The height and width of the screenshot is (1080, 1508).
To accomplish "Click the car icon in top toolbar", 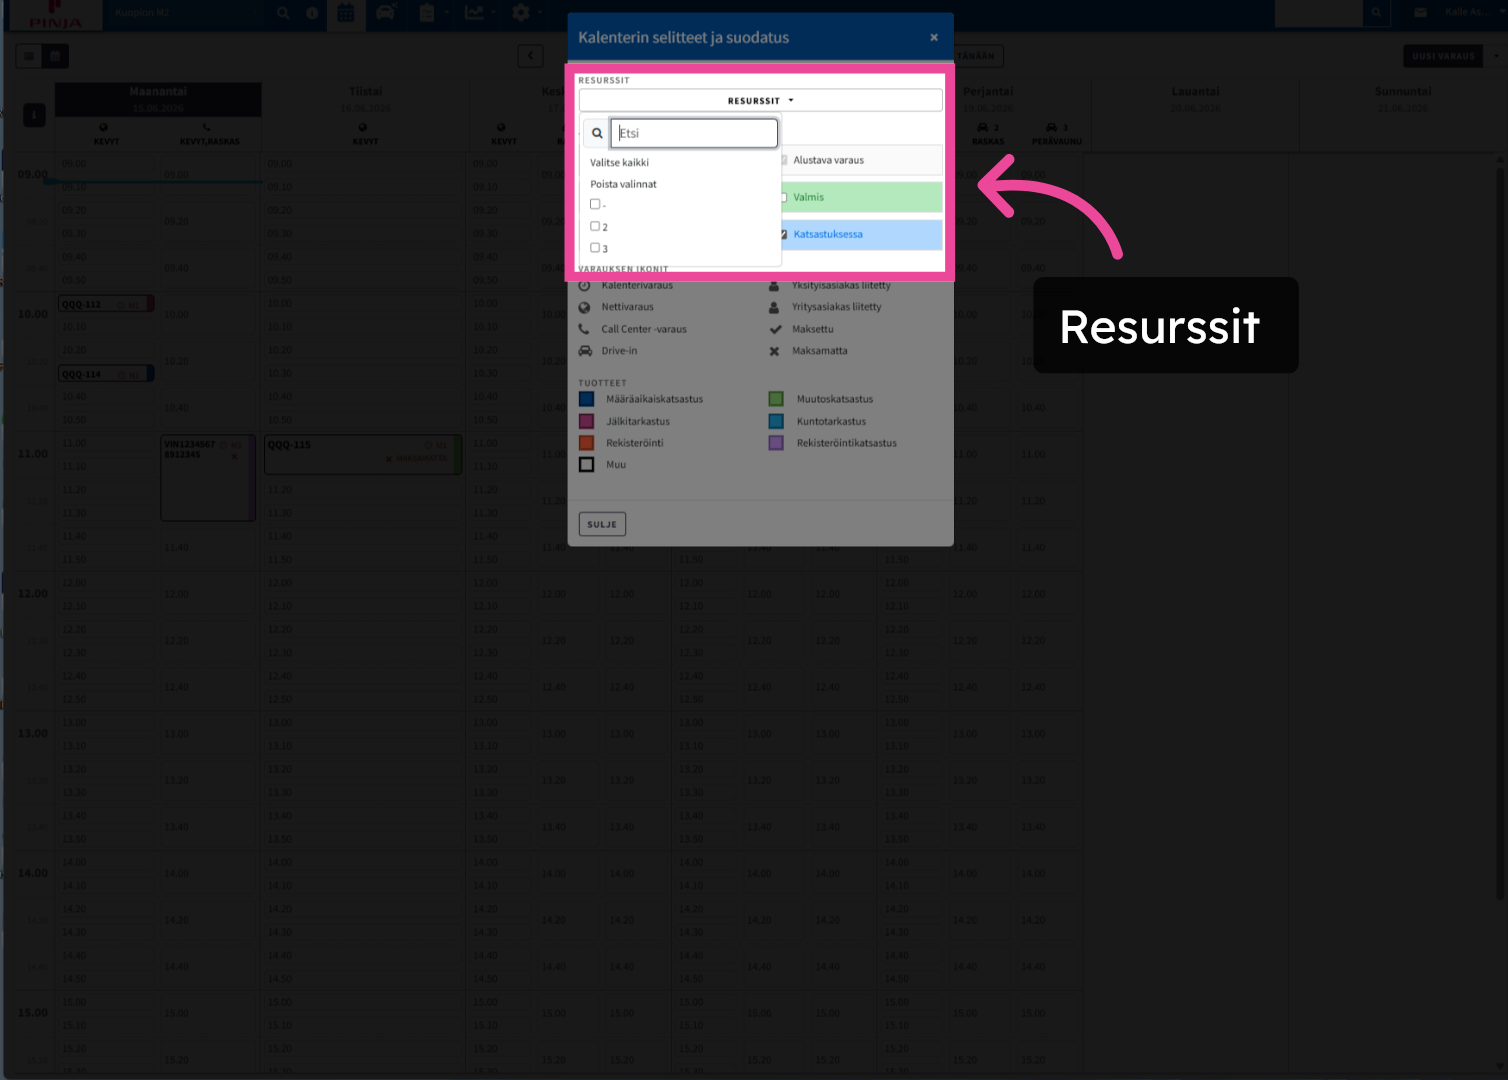I will (x=385, y=13).
